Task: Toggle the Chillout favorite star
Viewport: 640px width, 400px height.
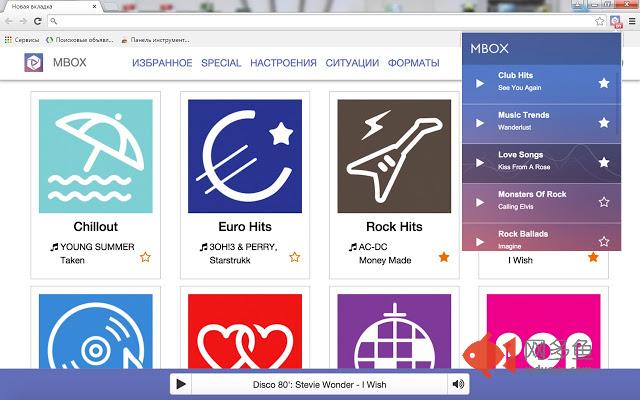Action: 145,257
